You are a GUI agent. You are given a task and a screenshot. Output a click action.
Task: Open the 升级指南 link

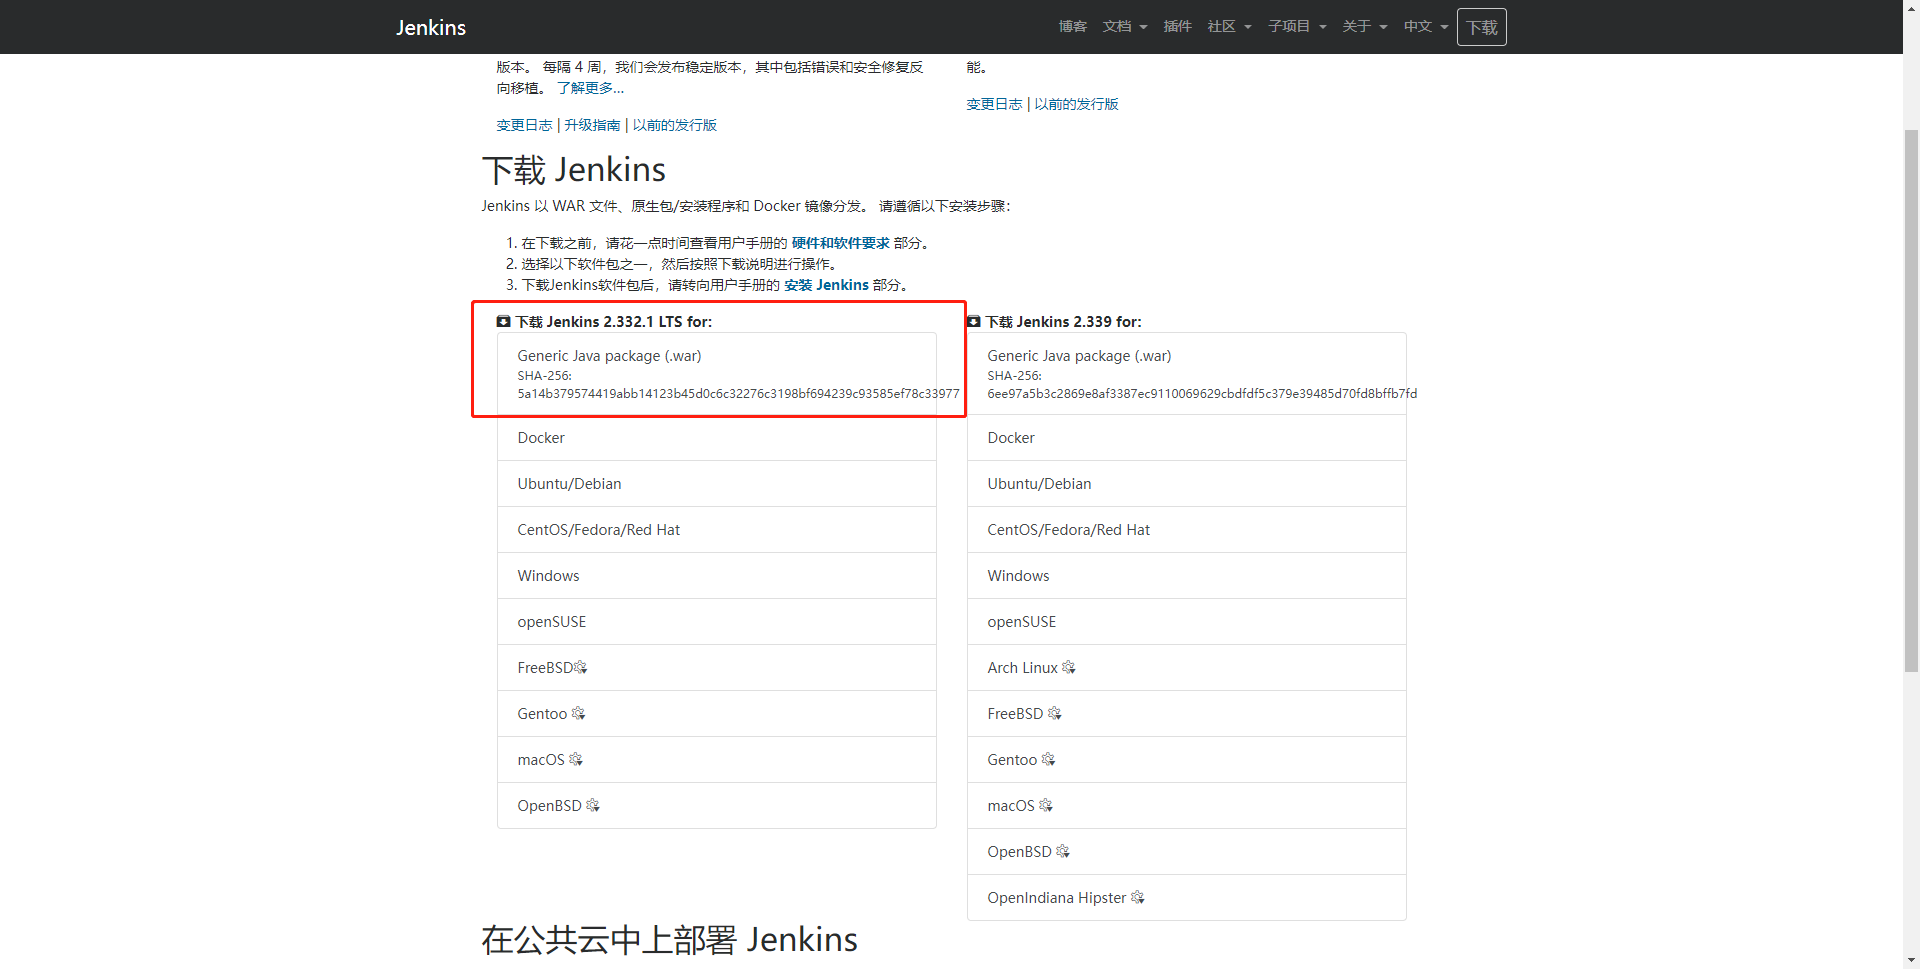(x=592, y=125)
